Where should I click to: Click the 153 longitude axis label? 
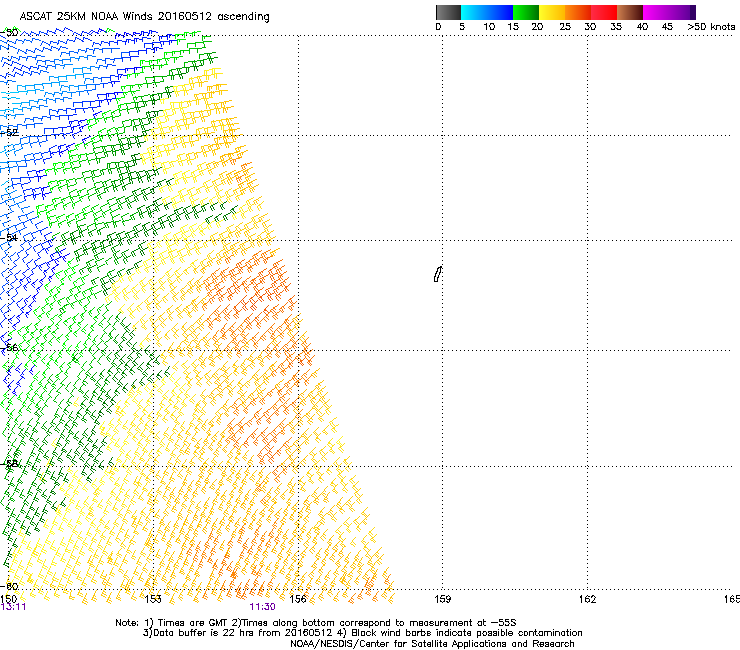click(x=153, y=599)
